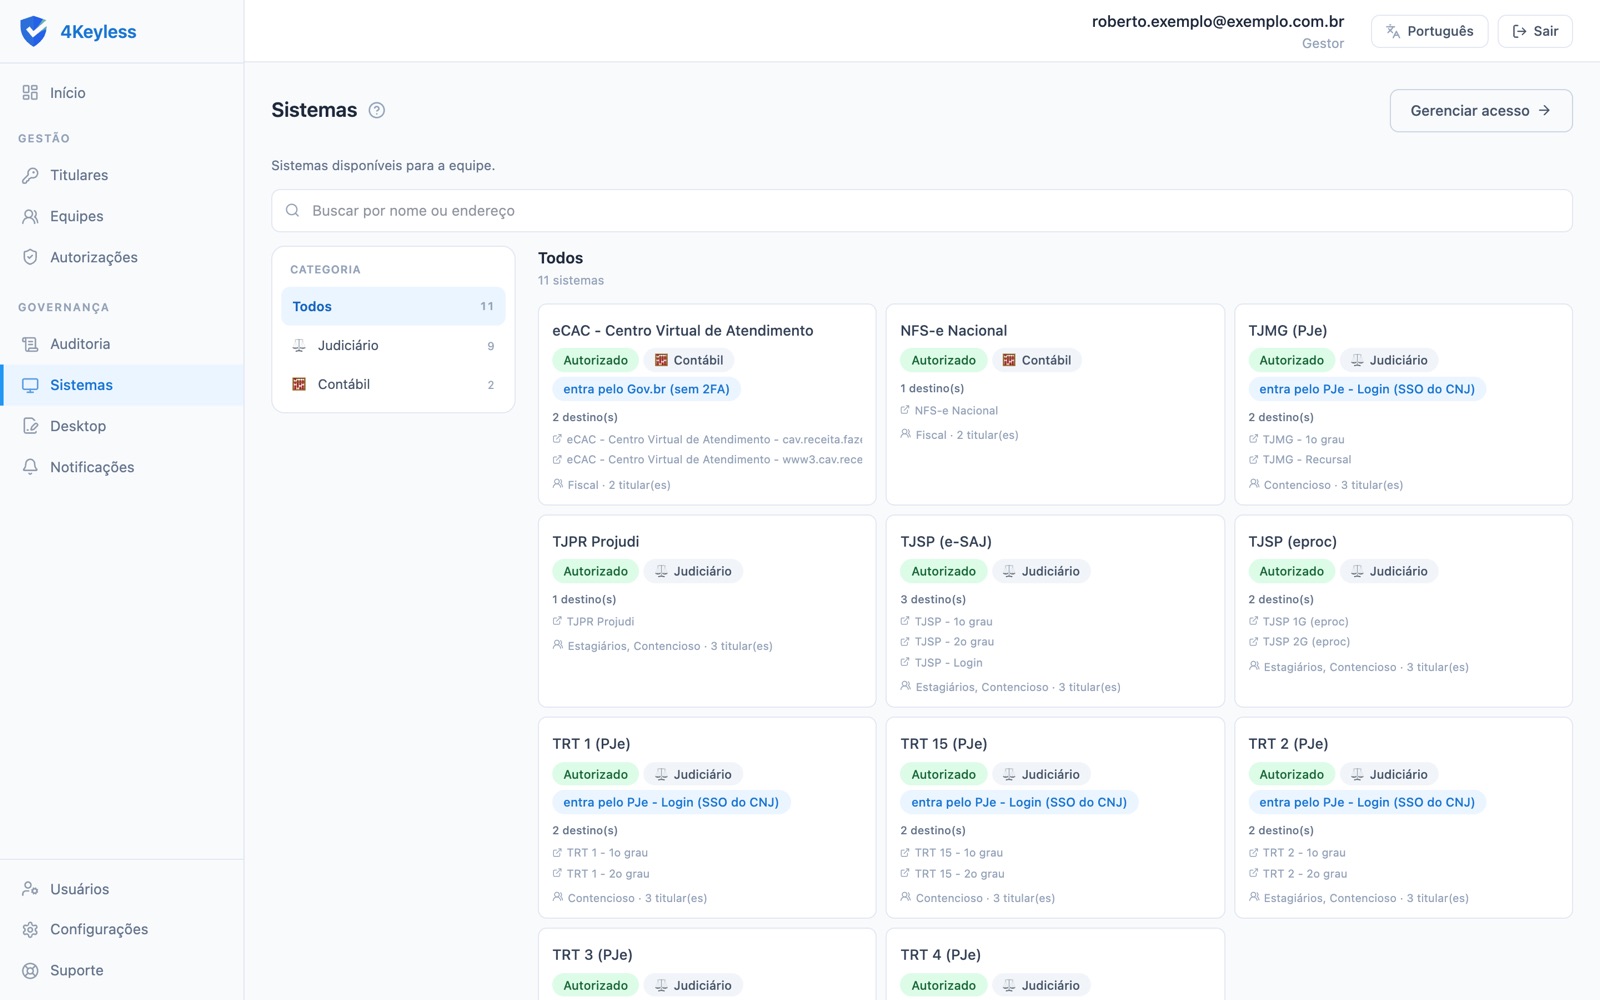1600x1000 pixels.
Task: Click the Desktop icon in sidebar
Action: click(30, 426)
